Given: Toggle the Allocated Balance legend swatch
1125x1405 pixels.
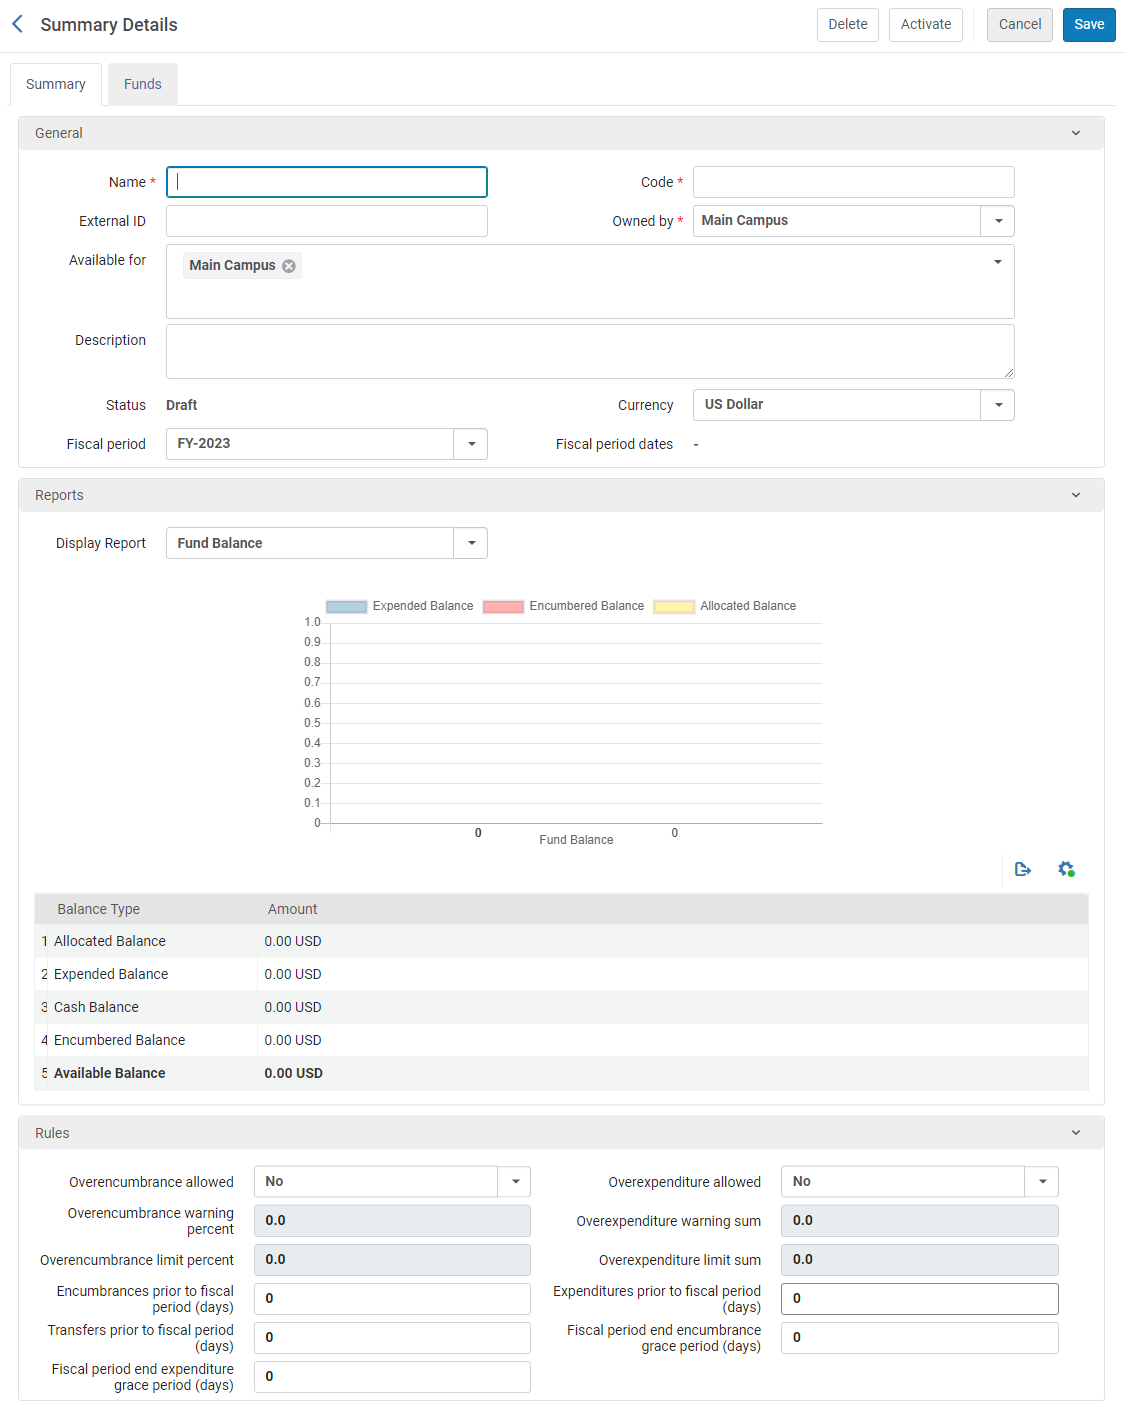Looking at the screenshot, I should 674,606.
